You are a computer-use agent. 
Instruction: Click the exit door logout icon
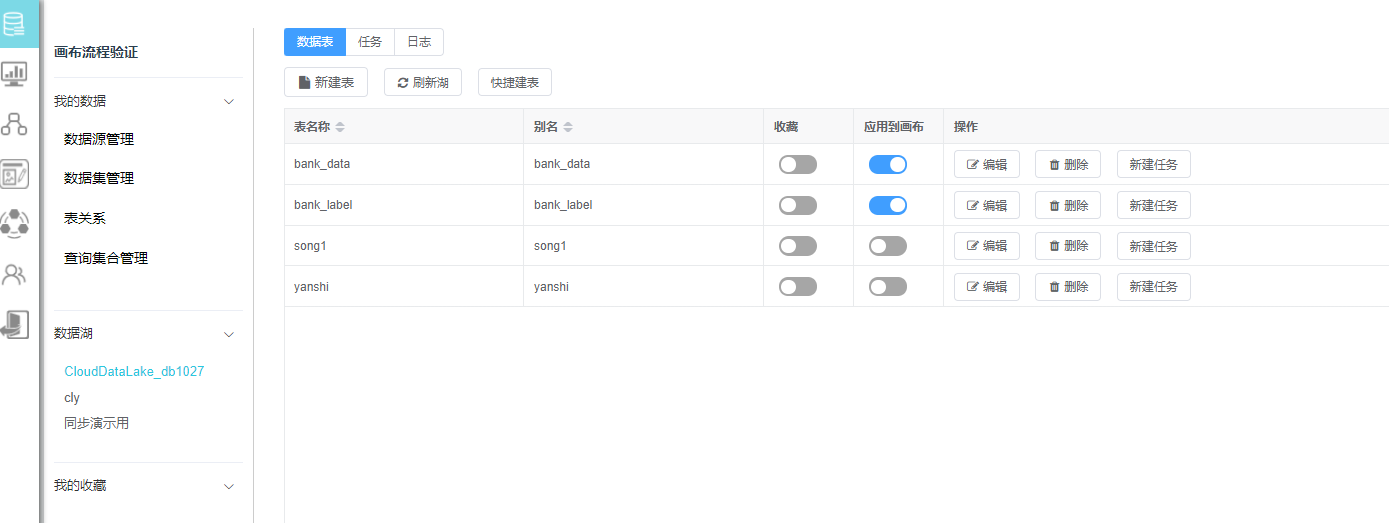tap(15, 324)
